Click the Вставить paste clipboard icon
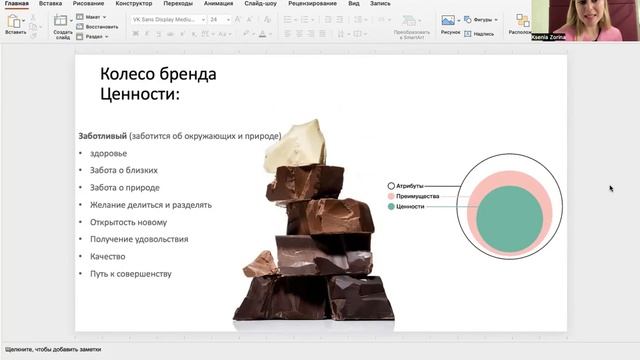The height and width of the screenshot is (360, 640). click(x=13, y=20)
